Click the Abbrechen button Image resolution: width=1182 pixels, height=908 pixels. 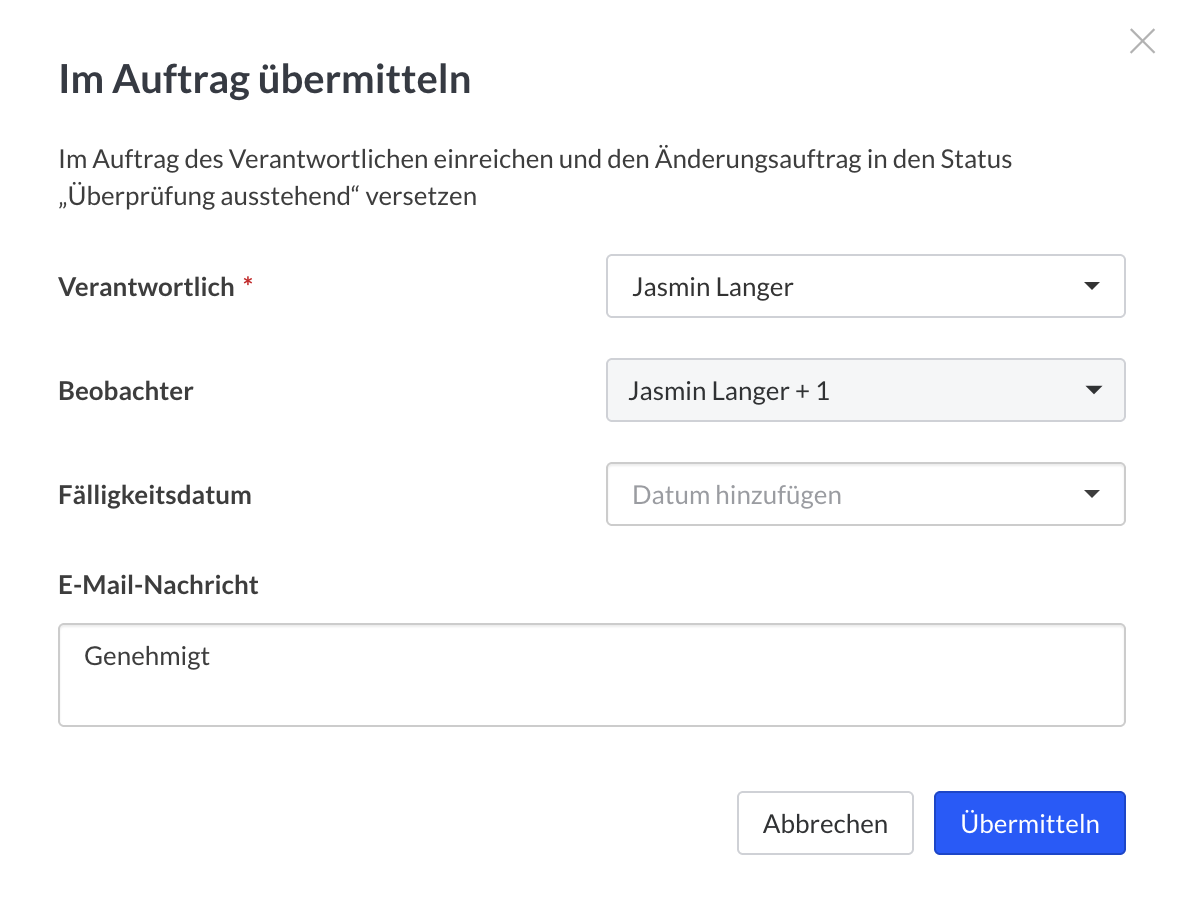(x=825, y=823)
